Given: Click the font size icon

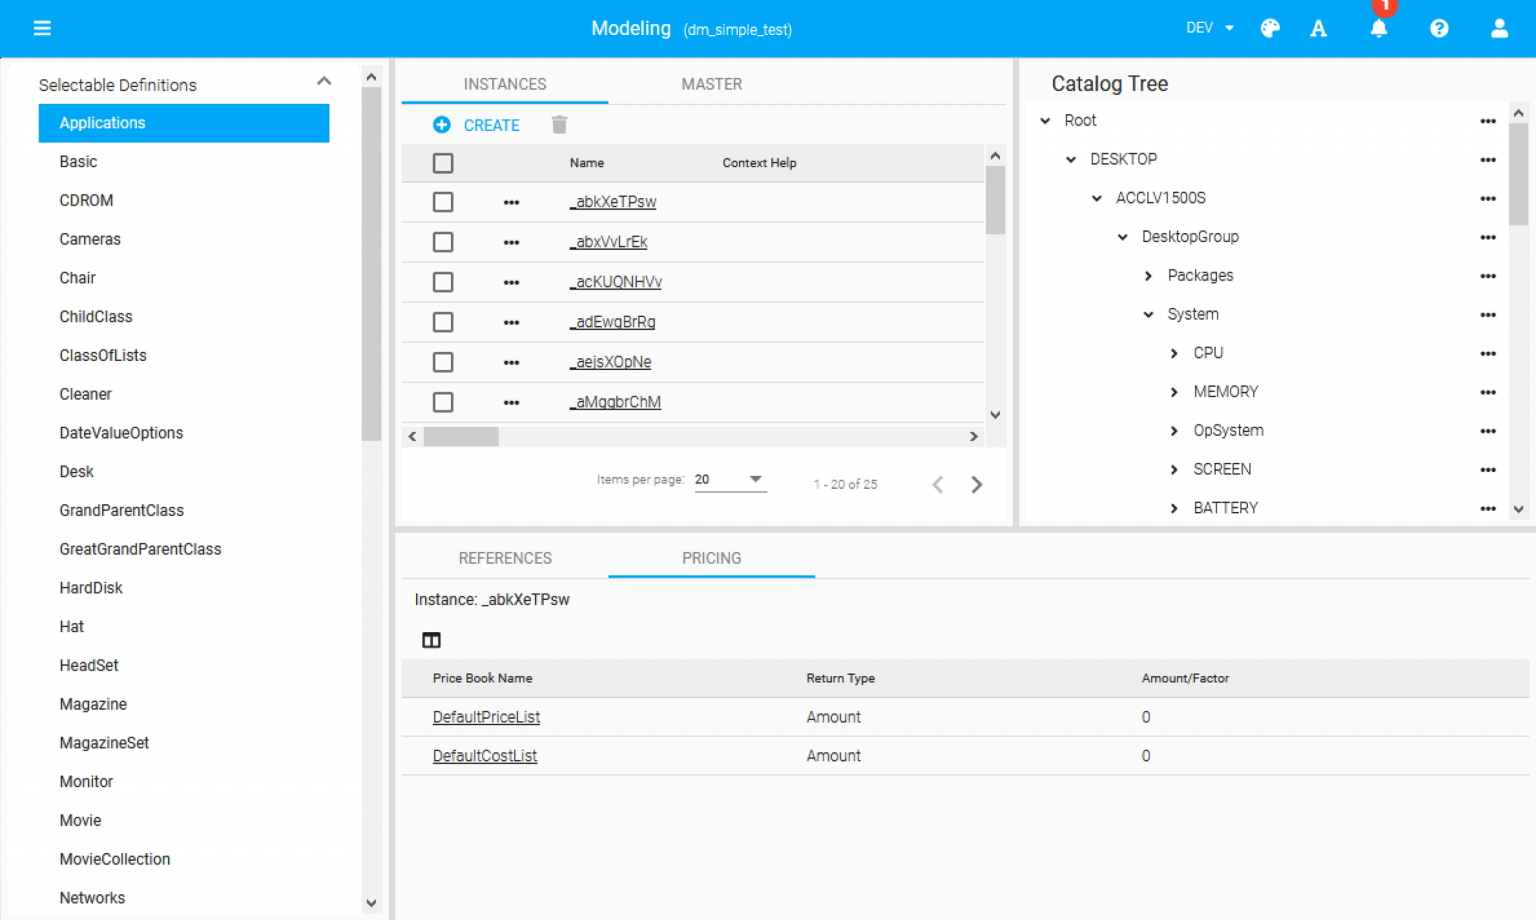Looking at the screenshot, I should [1318, 28].
